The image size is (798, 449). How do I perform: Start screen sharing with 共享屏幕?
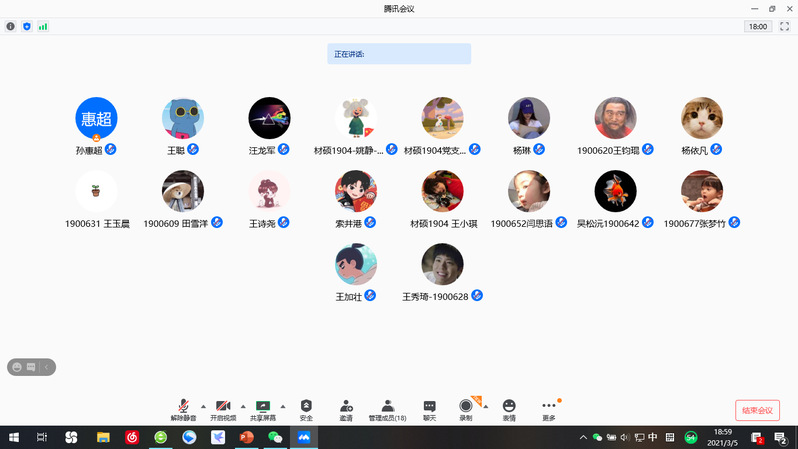[263, 409]
